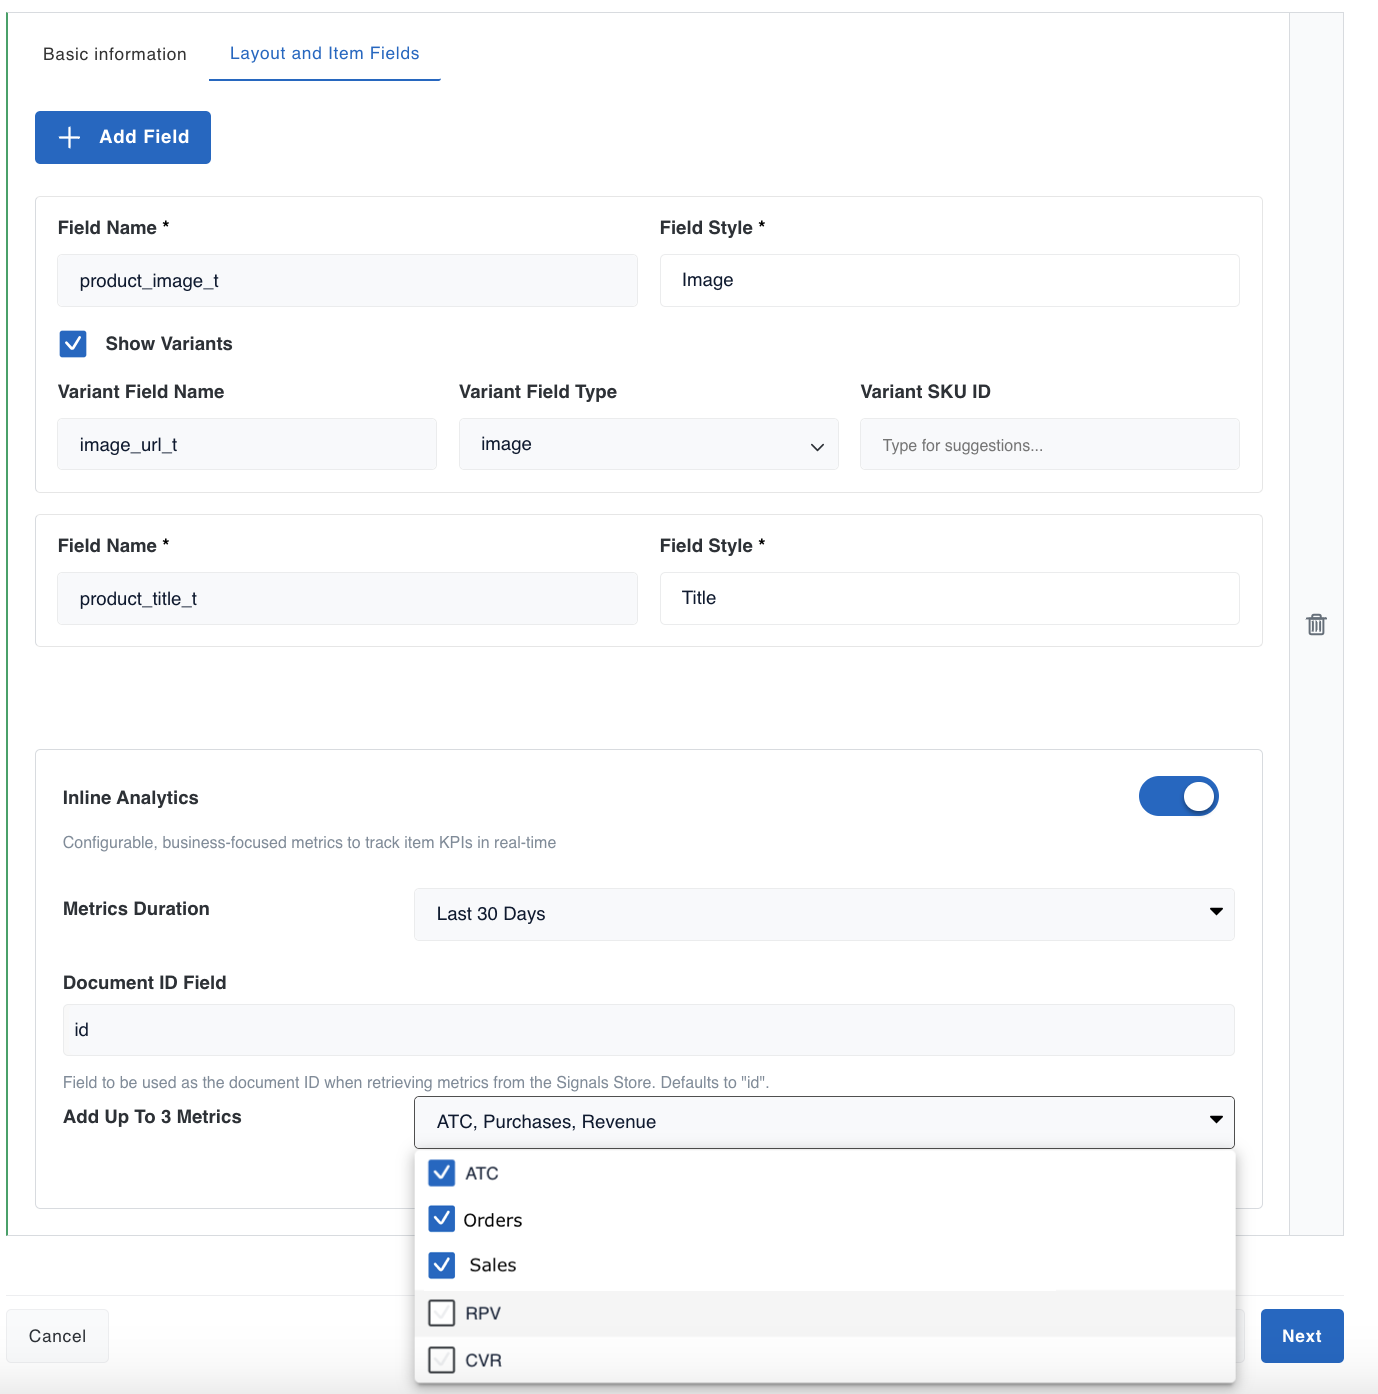Viewport: 1378px width, 1394px height.
Task: Switch to the Basic information tab
Action: click(115, 54)
